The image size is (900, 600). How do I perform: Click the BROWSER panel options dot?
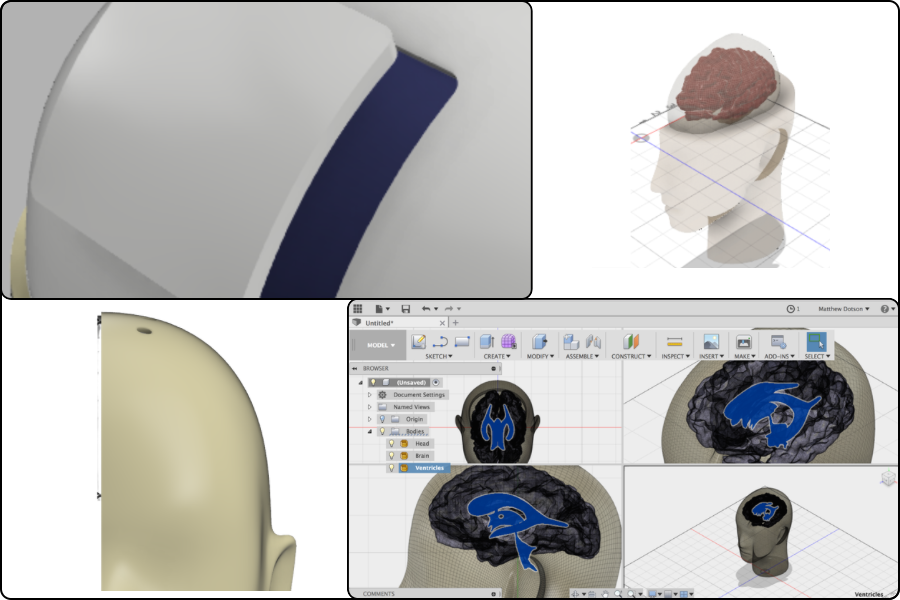(494, 369)
